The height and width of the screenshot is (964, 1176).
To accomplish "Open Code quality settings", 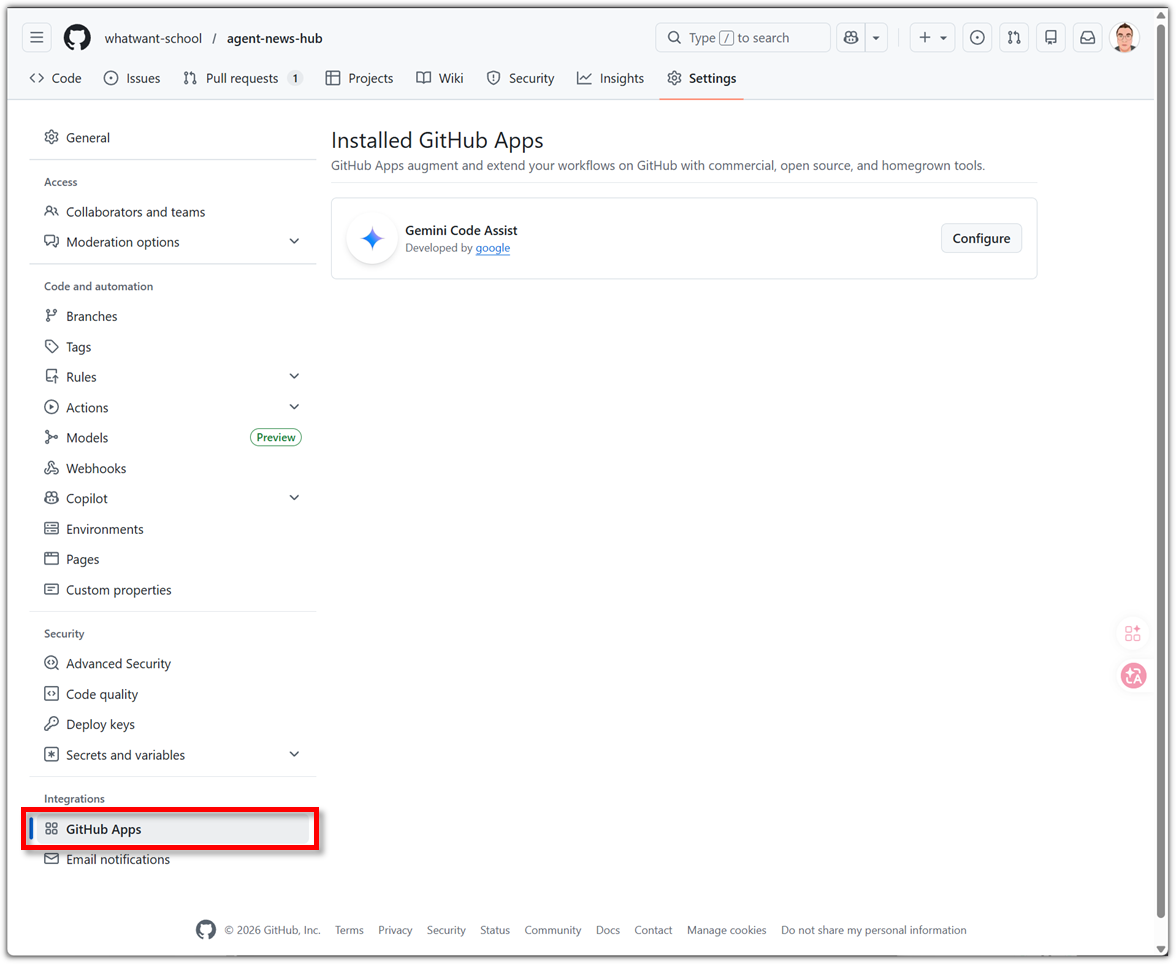I will point(172,694).
